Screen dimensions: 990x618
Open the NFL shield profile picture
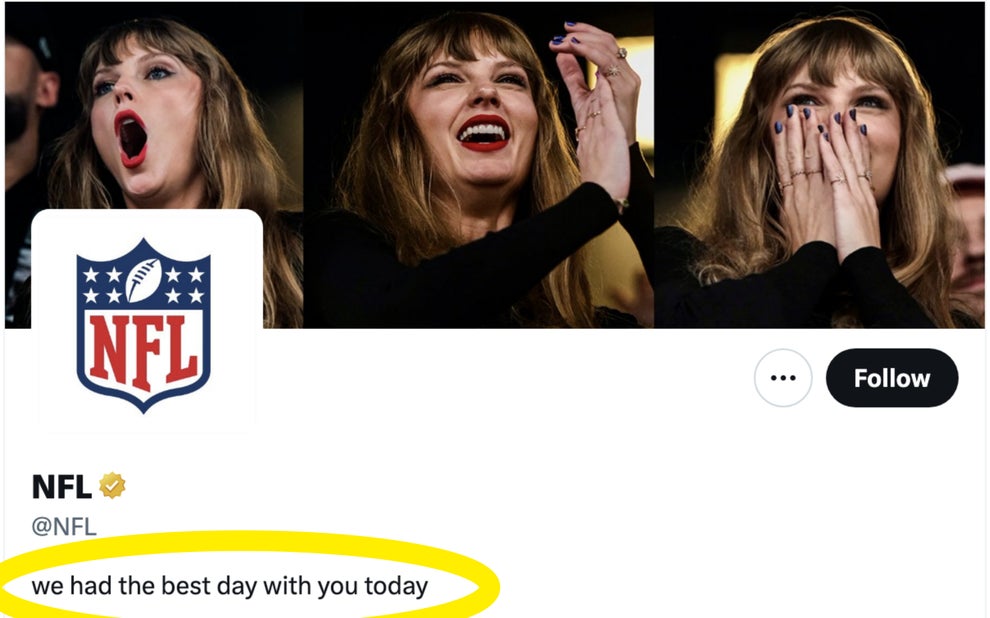[x=144, y=324]
